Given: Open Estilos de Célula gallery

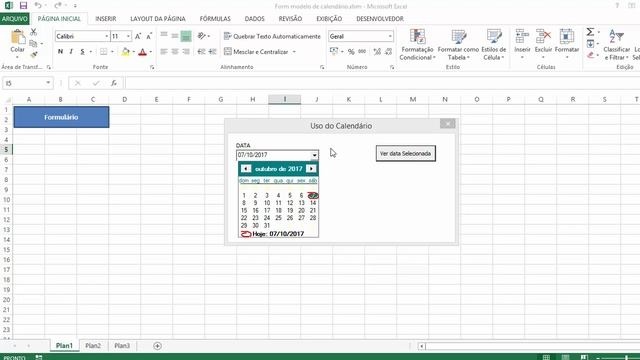Looking at the screenshot, I should (x=493, y=44).
